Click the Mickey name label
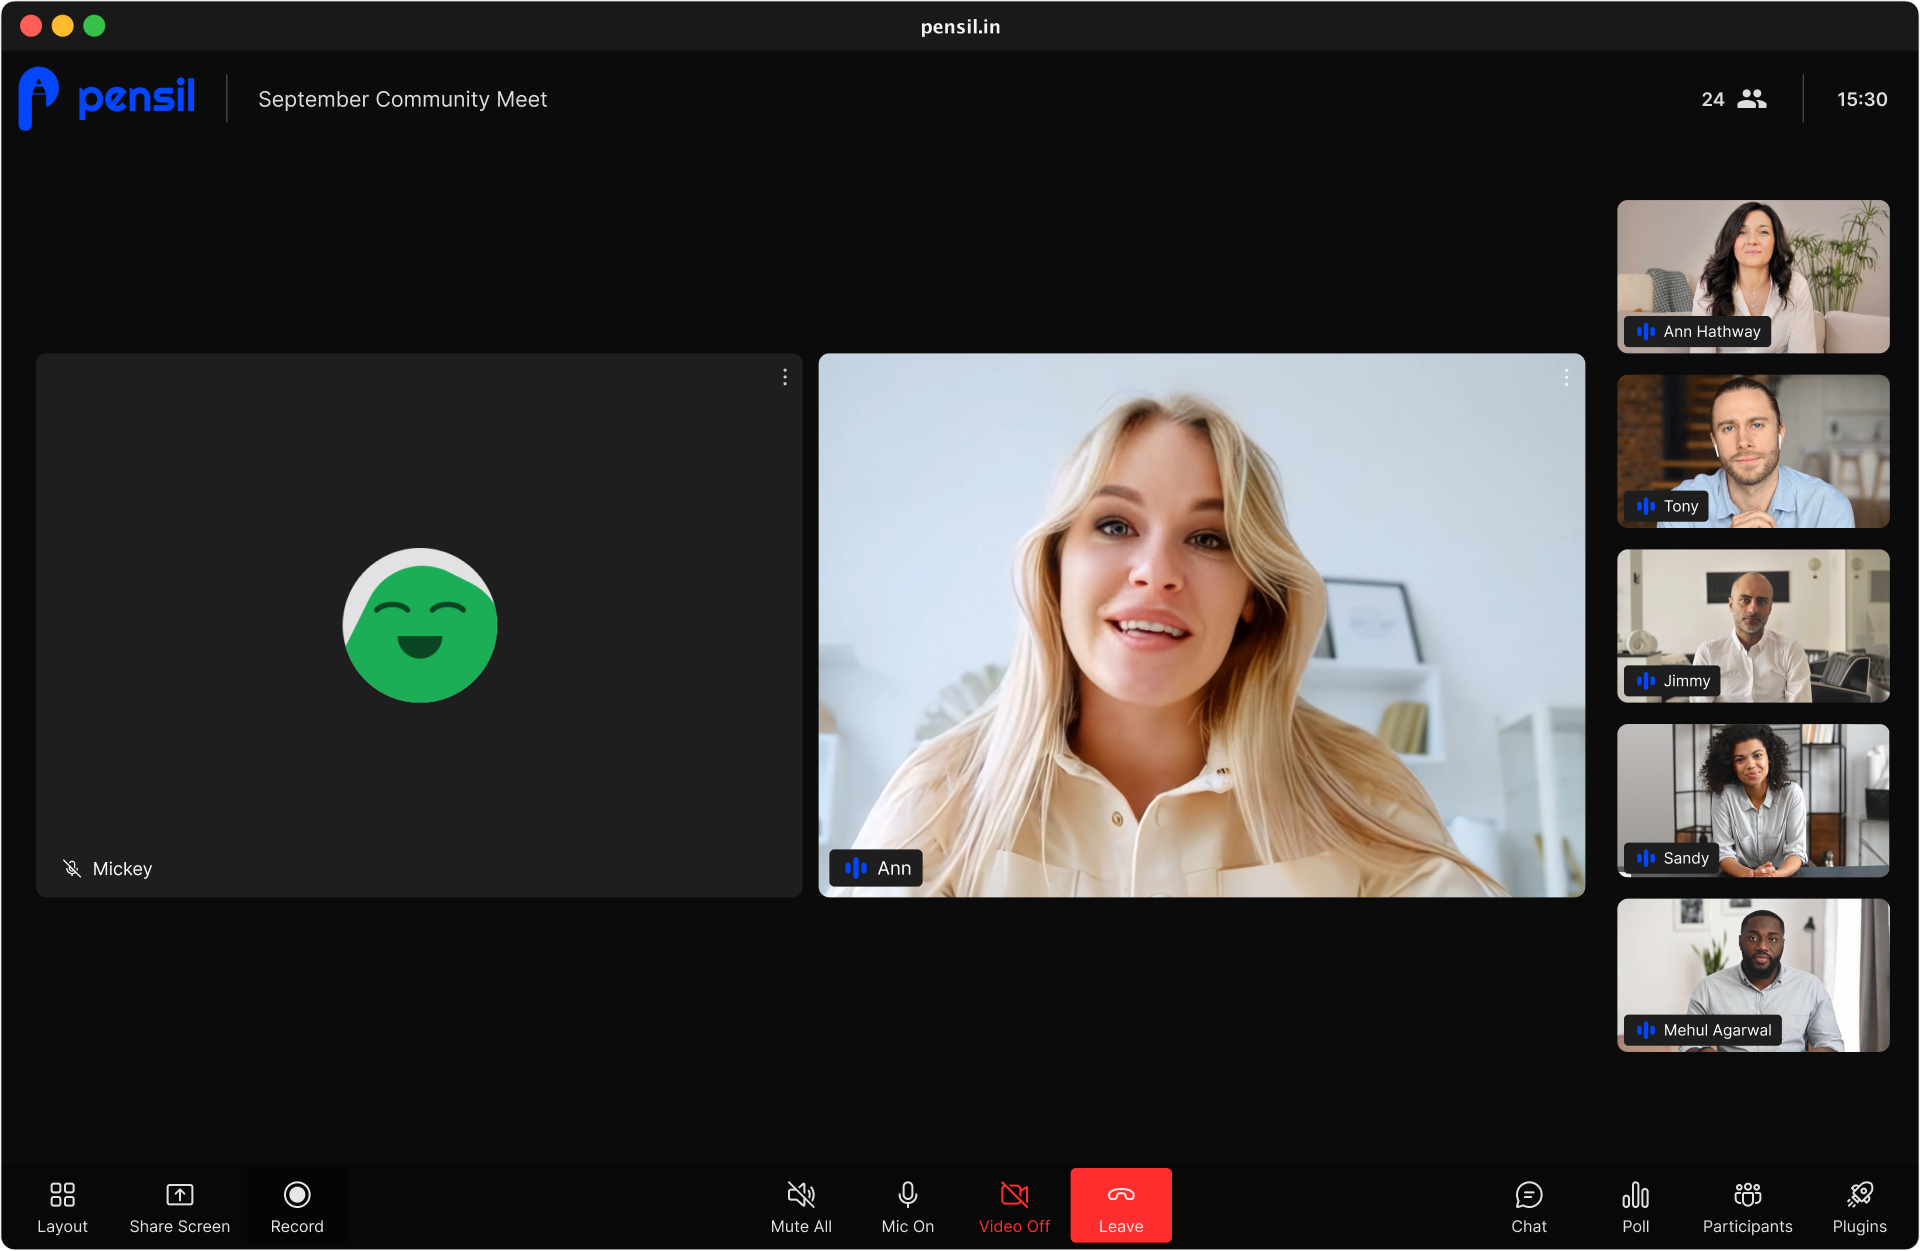This screenshot has width=1920, height=1251. 122,868
